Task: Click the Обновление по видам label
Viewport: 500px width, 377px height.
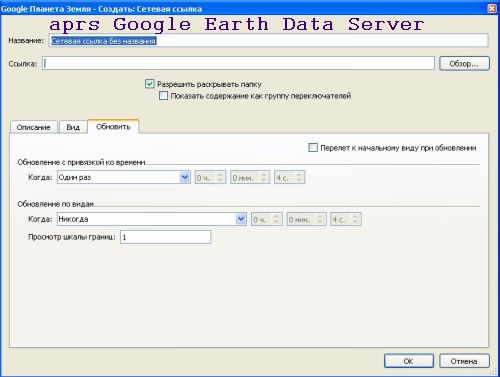Action: pos(56,204)
